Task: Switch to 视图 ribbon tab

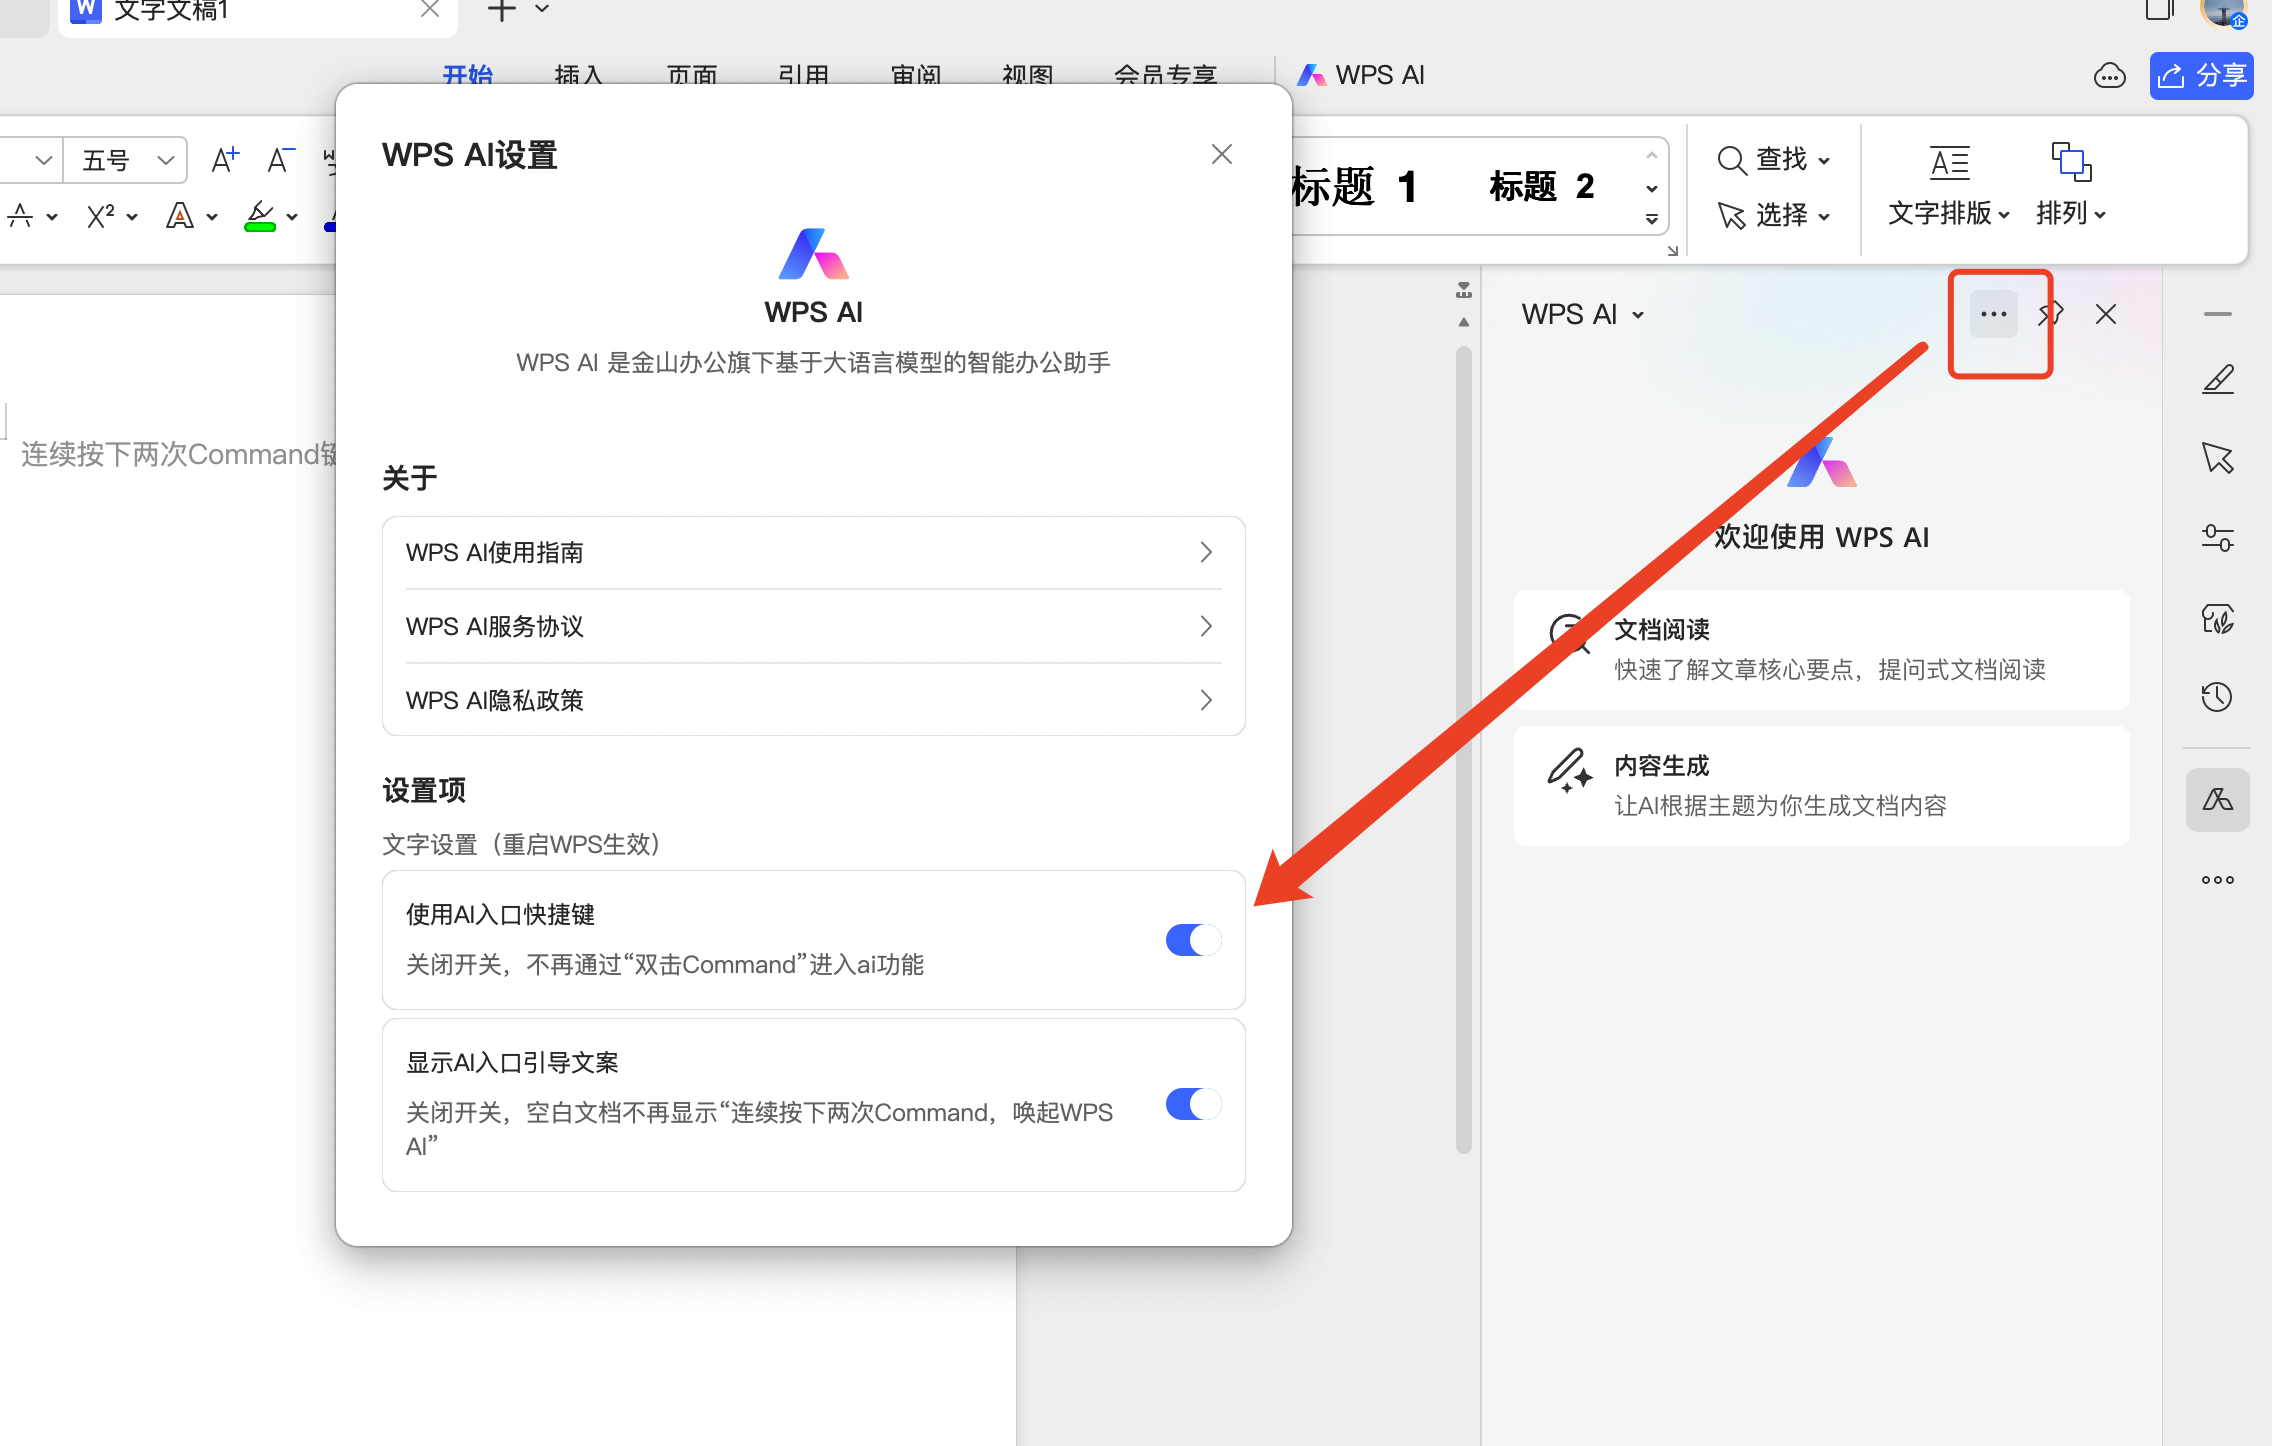Action: tap(1027, 75)
